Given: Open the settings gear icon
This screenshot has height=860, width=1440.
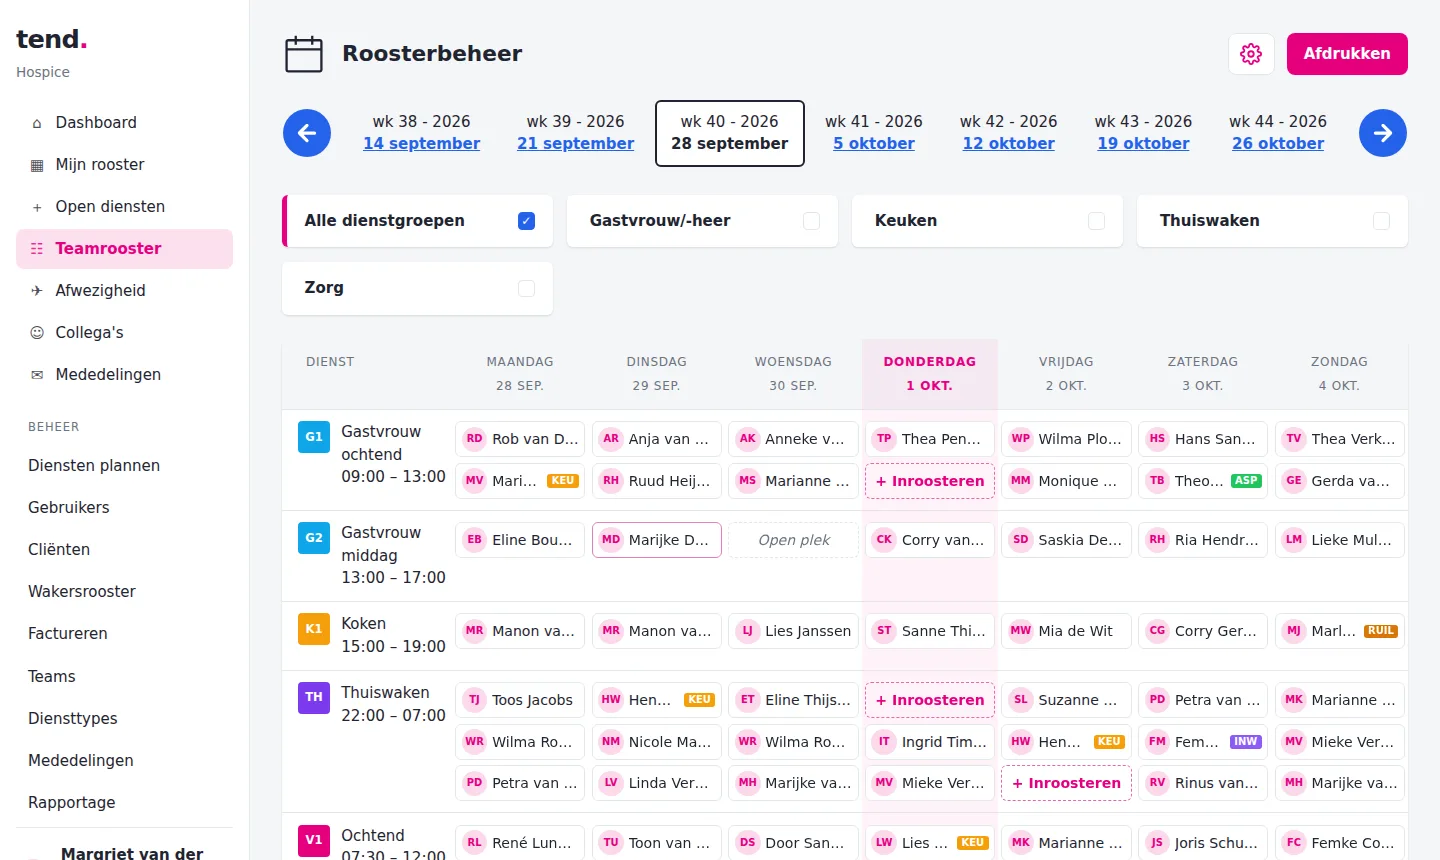Looking at the screenshot, I should (1251, 54).
